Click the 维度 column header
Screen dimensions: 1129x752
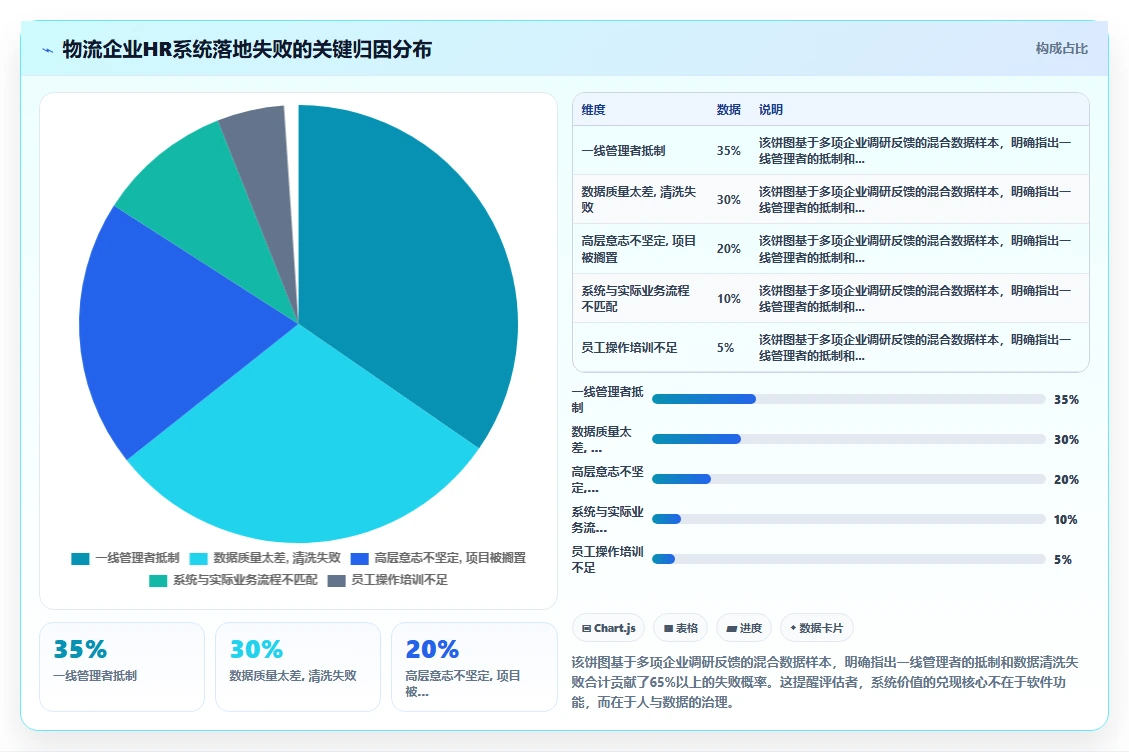[x=593, y=109]
